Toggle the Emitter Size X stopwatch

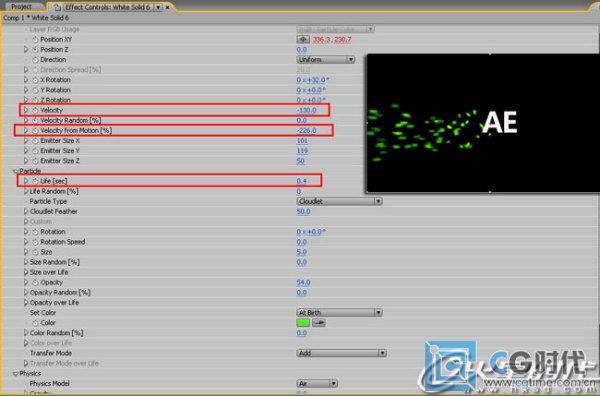pos(35,141)
